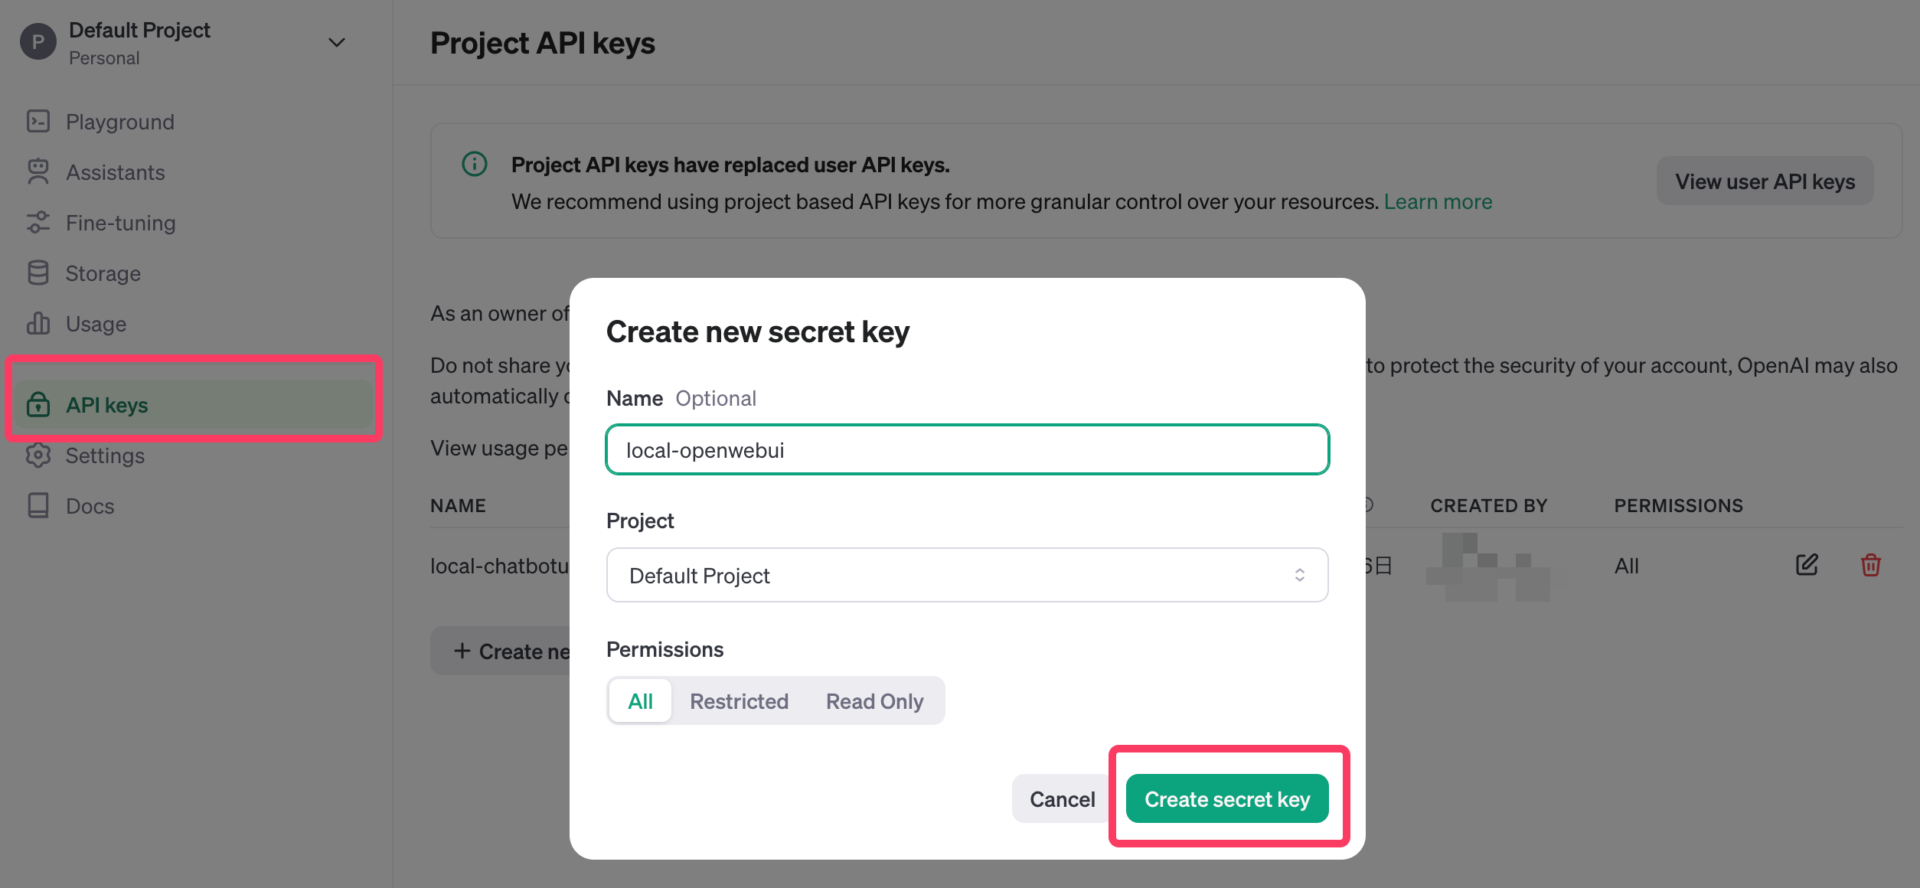The image size is (1920, 888).
Task: Click the key Name input field
Action: (x=967, y=450)
